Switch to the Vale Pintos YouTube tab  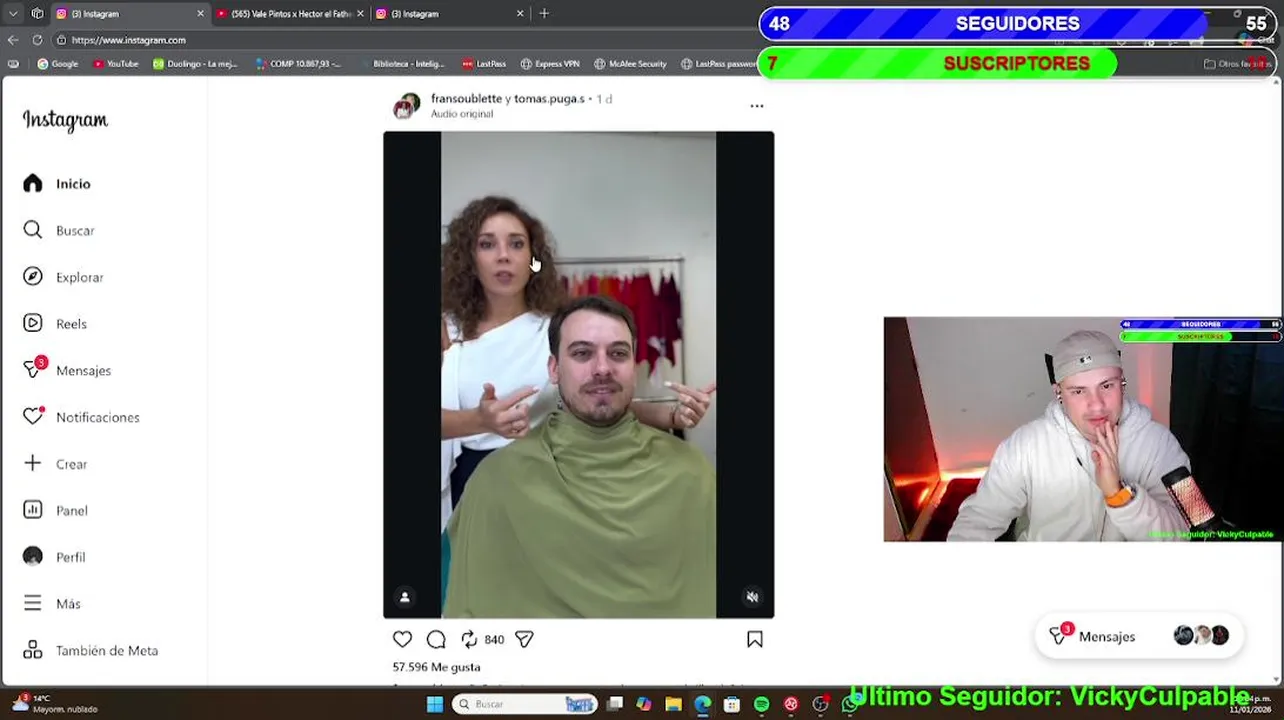pyautogui.click(x=290, y=14)
